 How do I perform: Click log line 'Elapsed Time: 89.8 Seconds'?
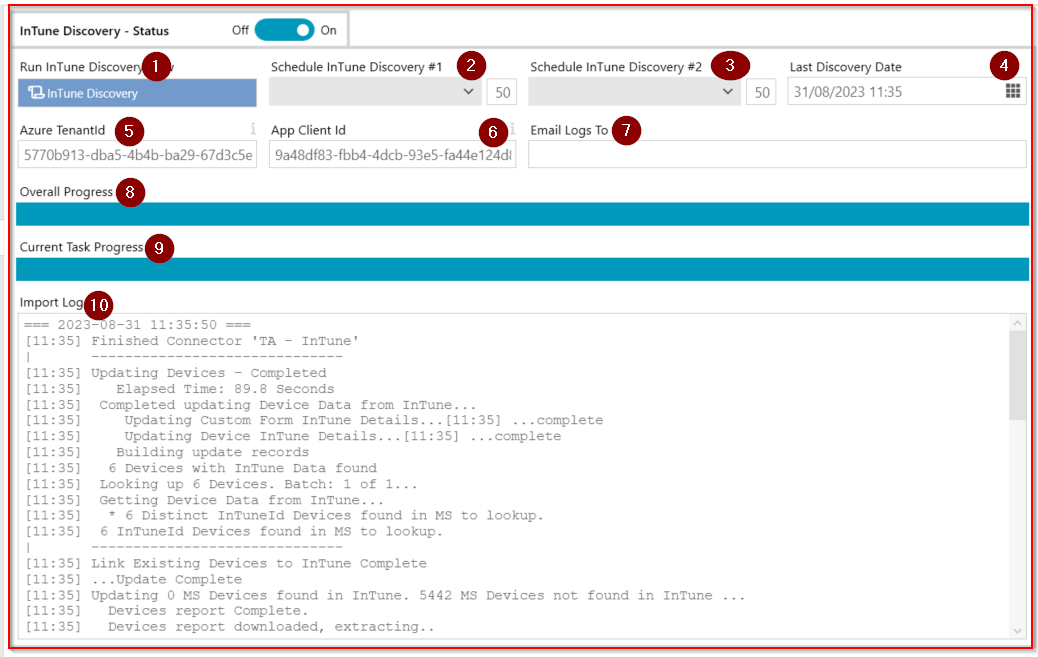pos(225,389)
